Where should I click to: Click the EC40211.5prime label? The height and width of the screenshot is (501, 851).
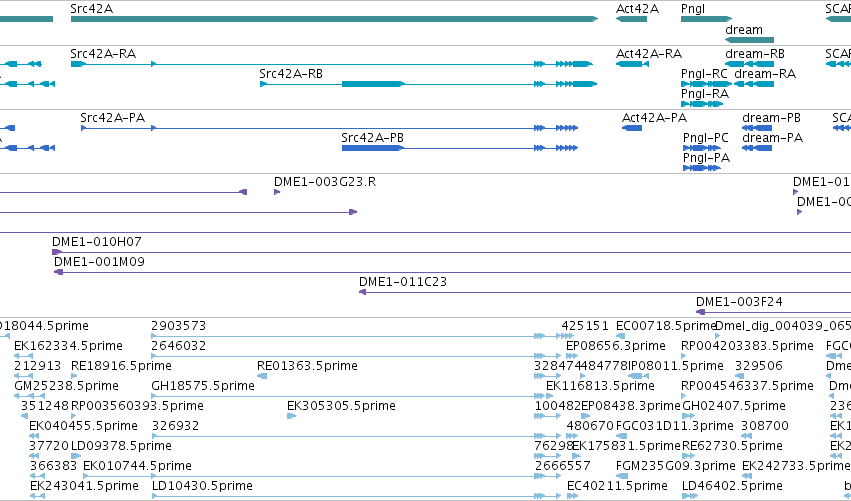pos(617,486)
